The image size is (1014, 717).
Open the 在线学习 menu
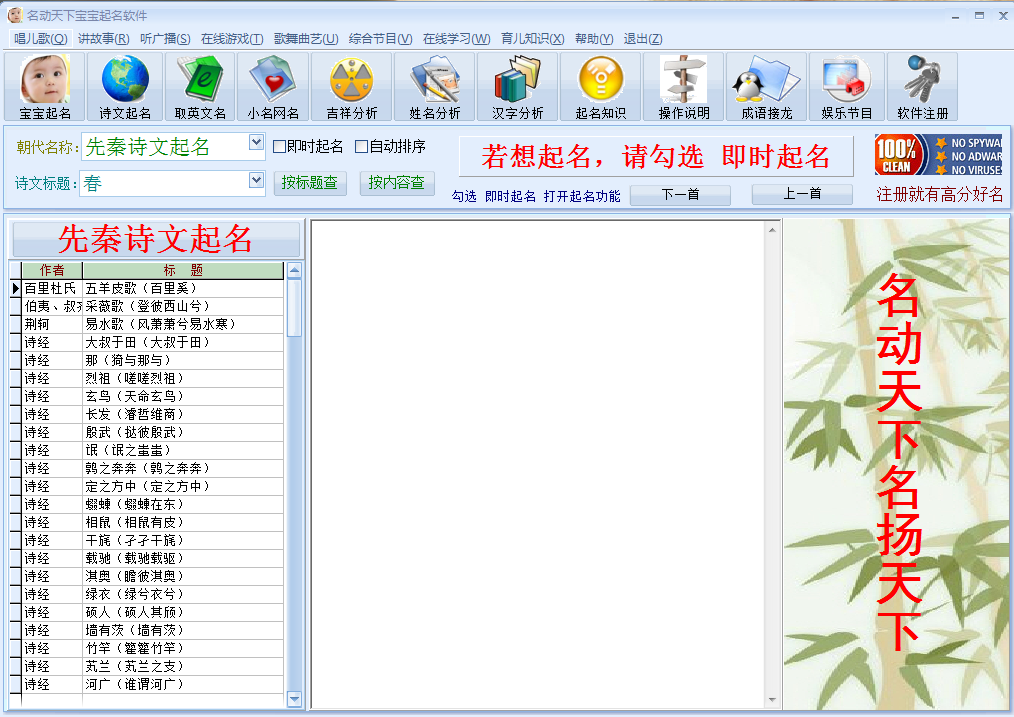457,39
